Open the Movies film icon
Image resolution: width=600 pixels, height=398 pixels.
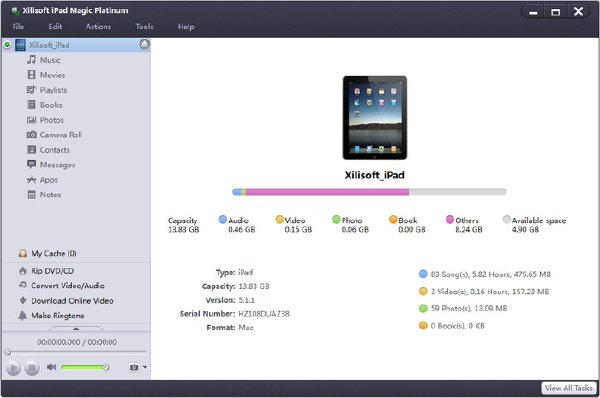(32, 75)
